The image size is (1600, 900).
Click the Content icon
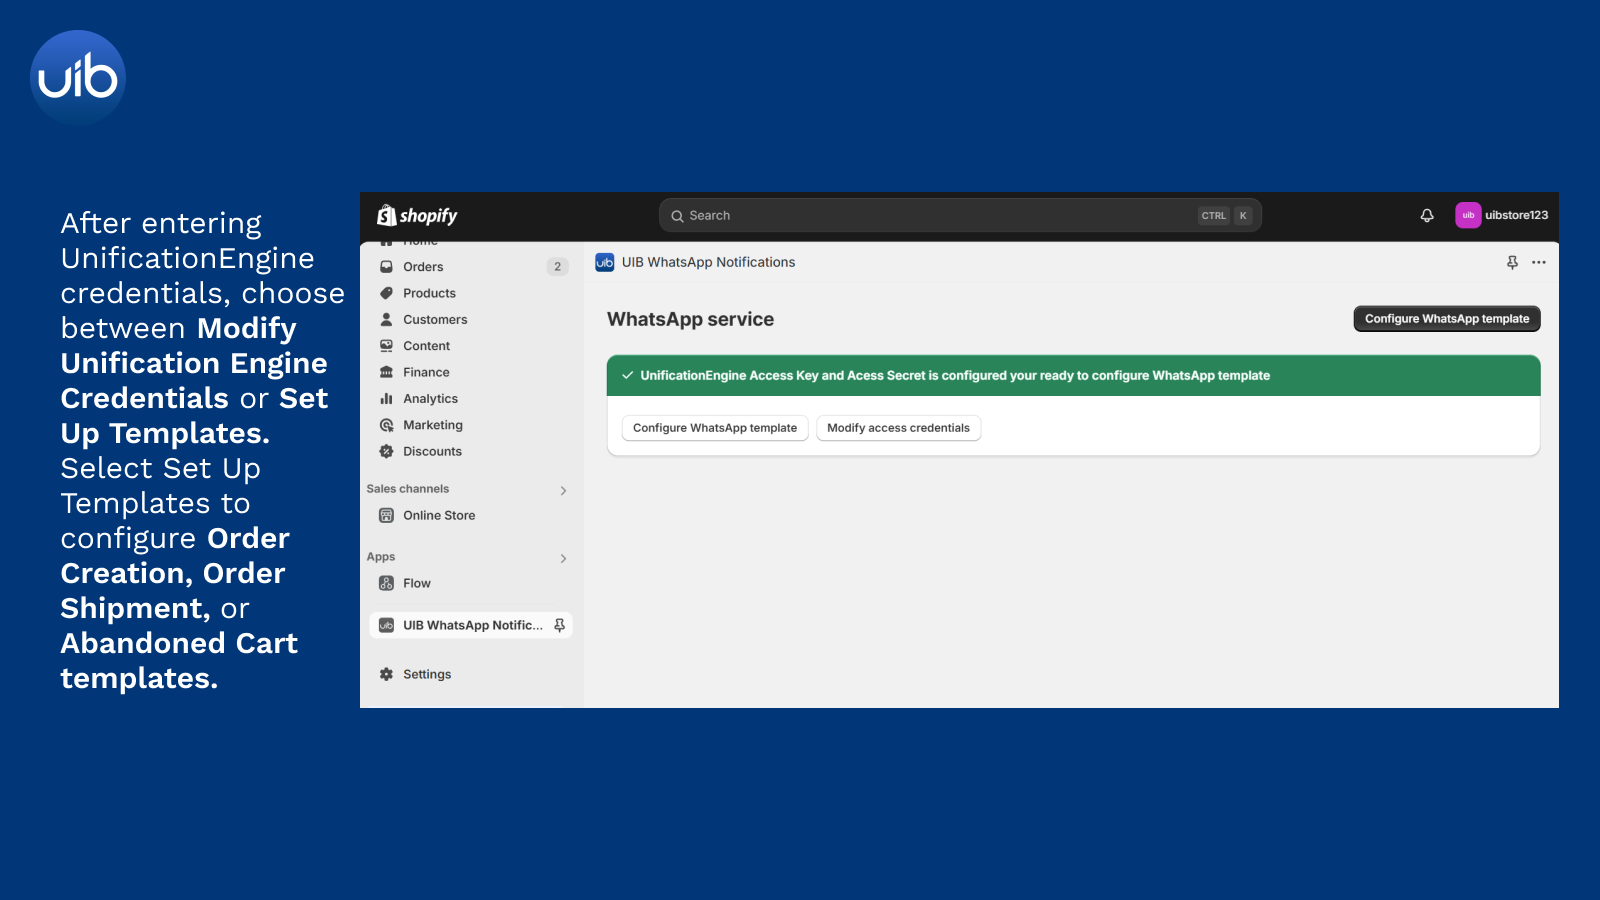[x=386, y=346]
